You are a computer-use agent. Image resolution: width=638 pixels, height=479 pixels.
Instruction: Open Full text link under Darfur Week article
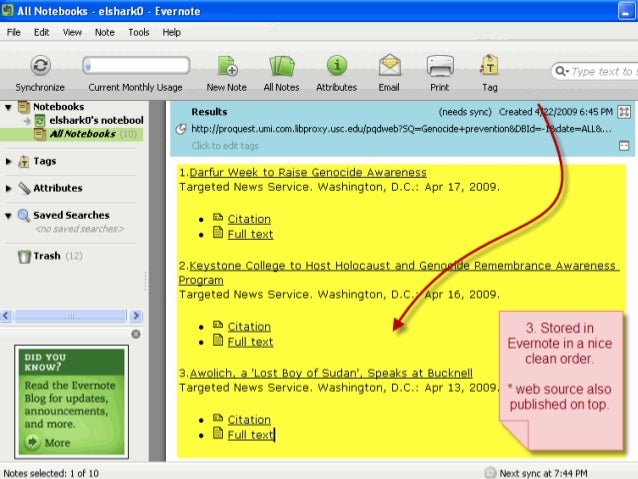(250, 234)
